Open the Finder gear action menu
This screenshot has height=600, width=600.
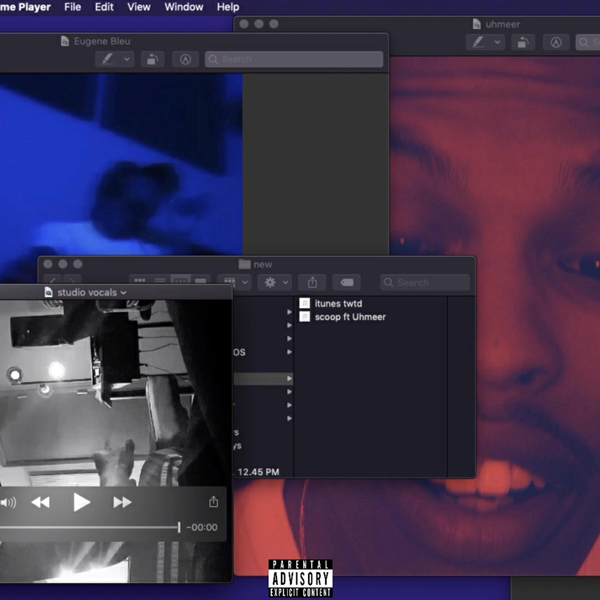point(275,282)
